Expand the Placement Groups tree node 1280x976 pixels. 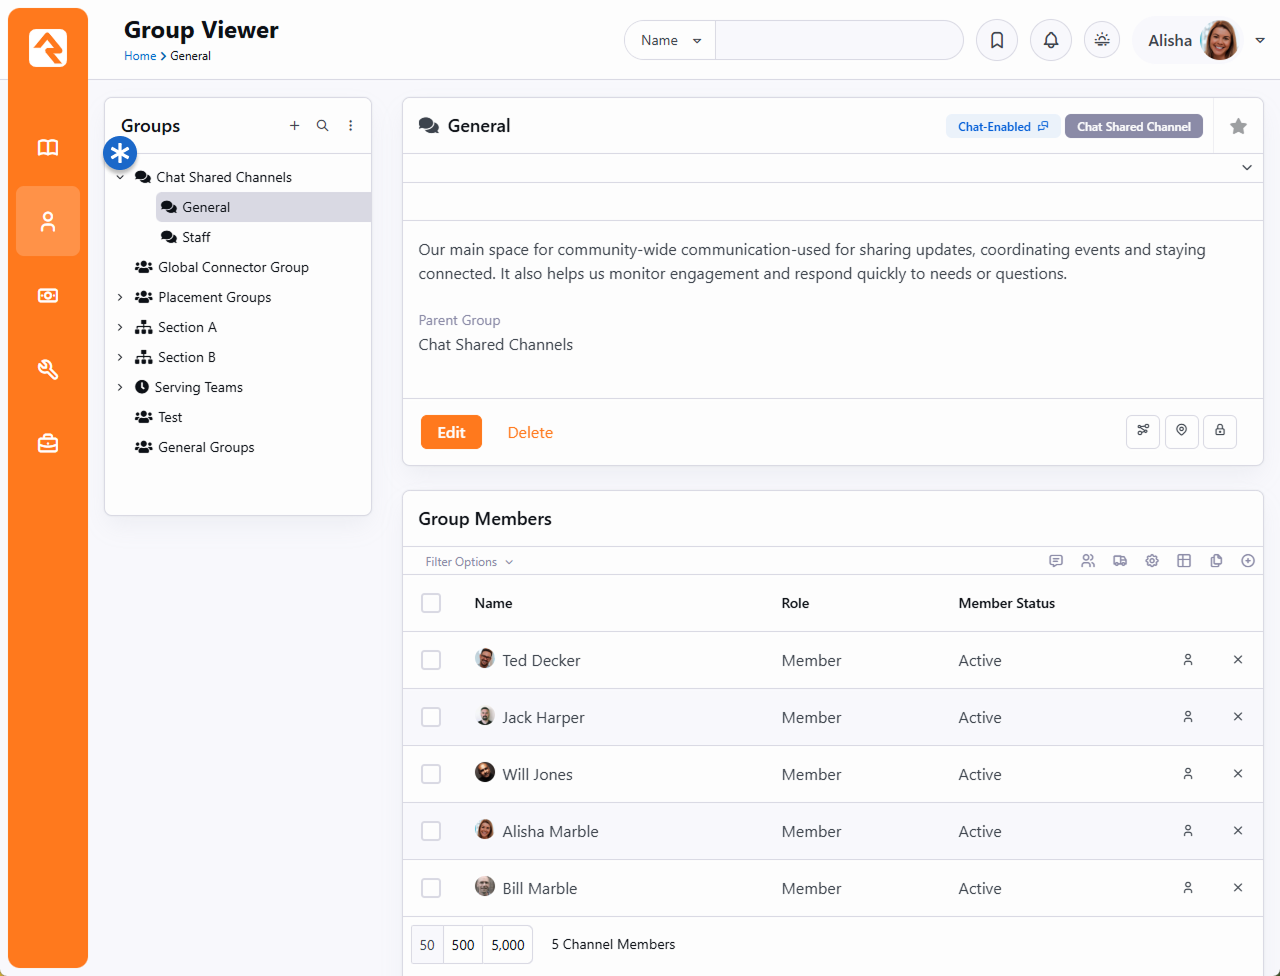coord(120,297)
